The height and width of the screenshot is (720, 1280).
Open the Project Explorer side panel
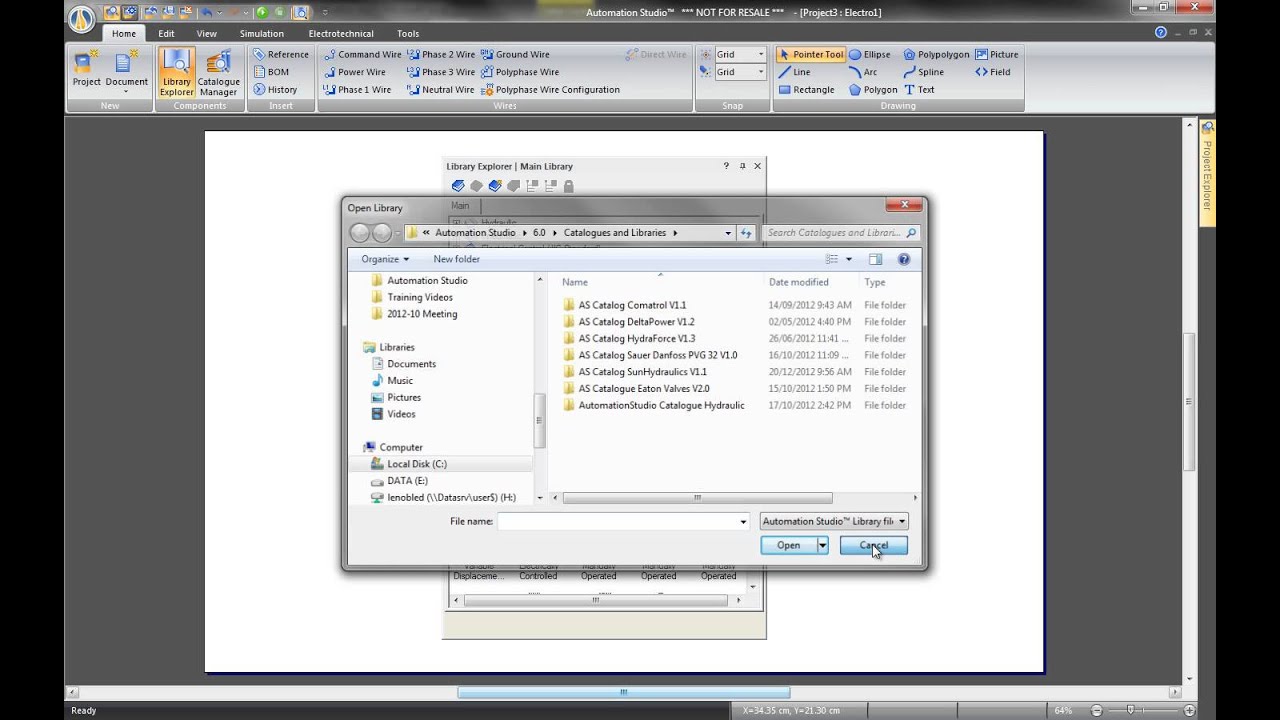[1207, 172]
